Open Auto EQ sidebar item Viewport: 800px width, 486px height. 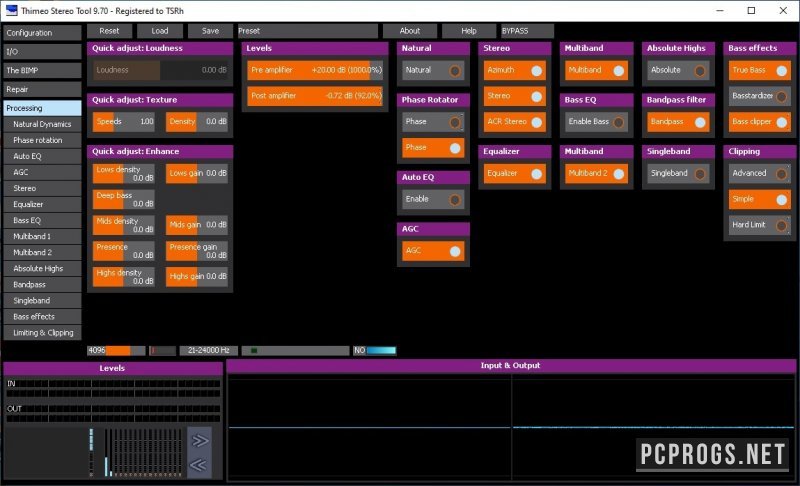pos(42,156)
